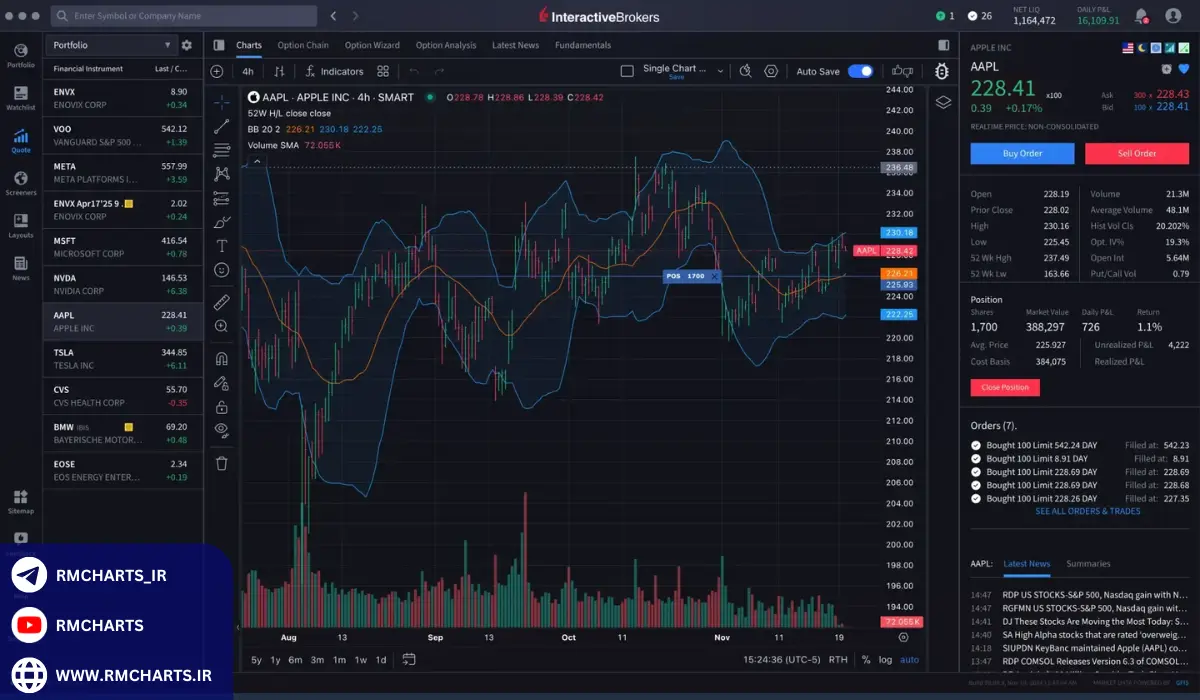Switch to the Option Chain tab
Viewport: 1200px width, 700px height.
click(303, 45)
